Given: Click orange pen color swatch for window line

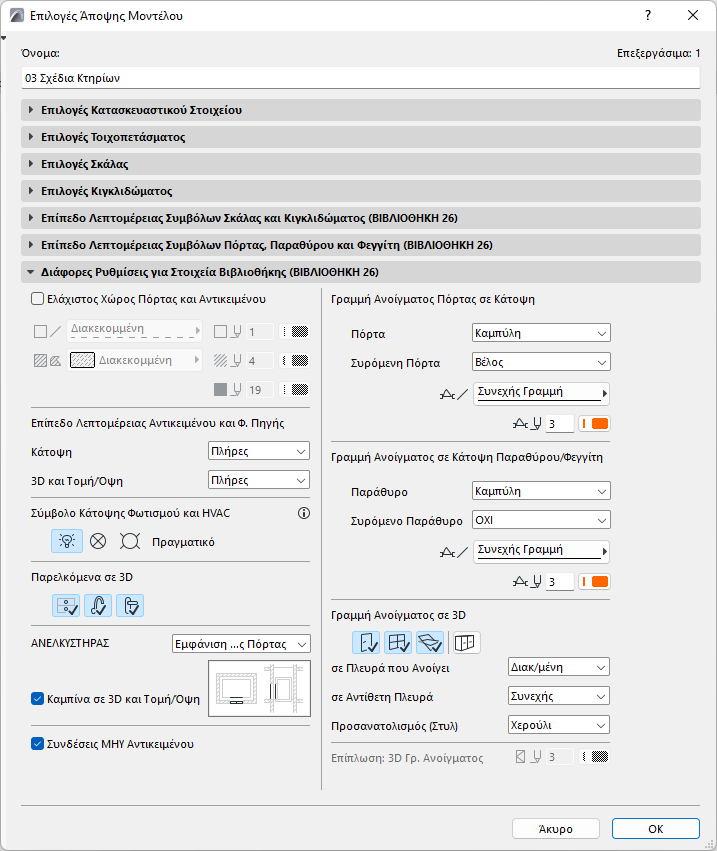Looking at the screenshot, I should coord(594,581).
